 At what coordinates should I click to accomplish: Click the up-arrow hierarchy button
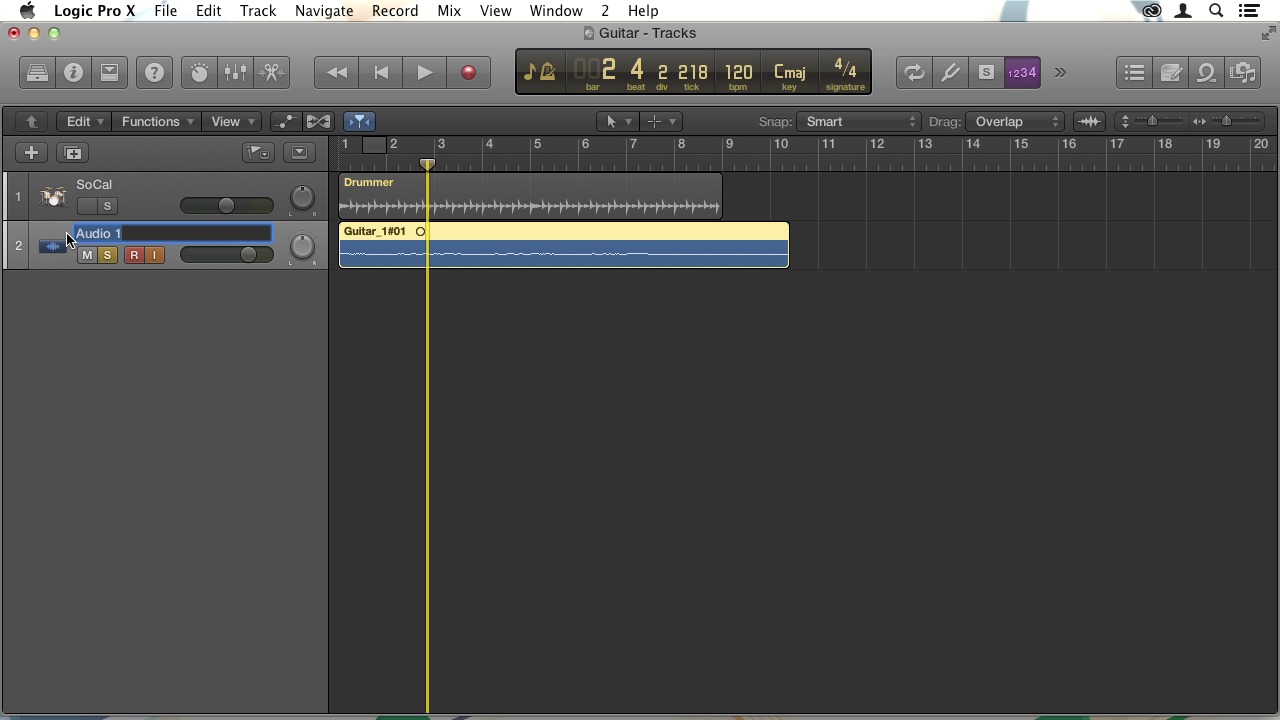pyautogui.click(x=31, y=122)
